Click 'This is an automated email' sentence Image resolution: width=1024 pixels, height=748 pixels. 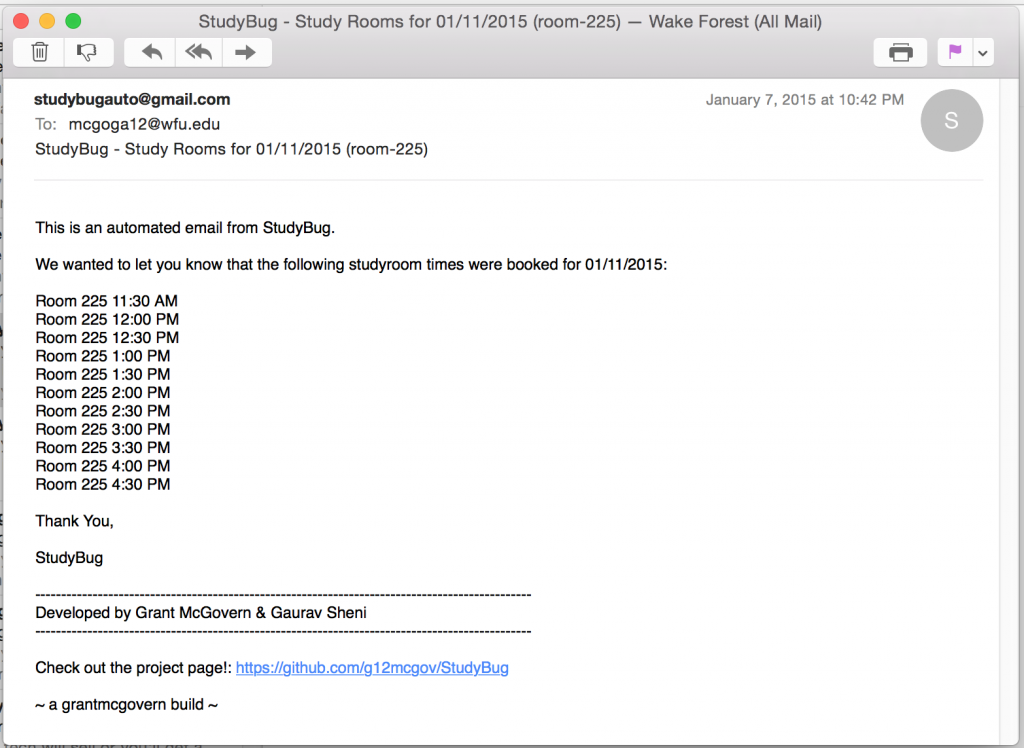click(x=185, y=228)
